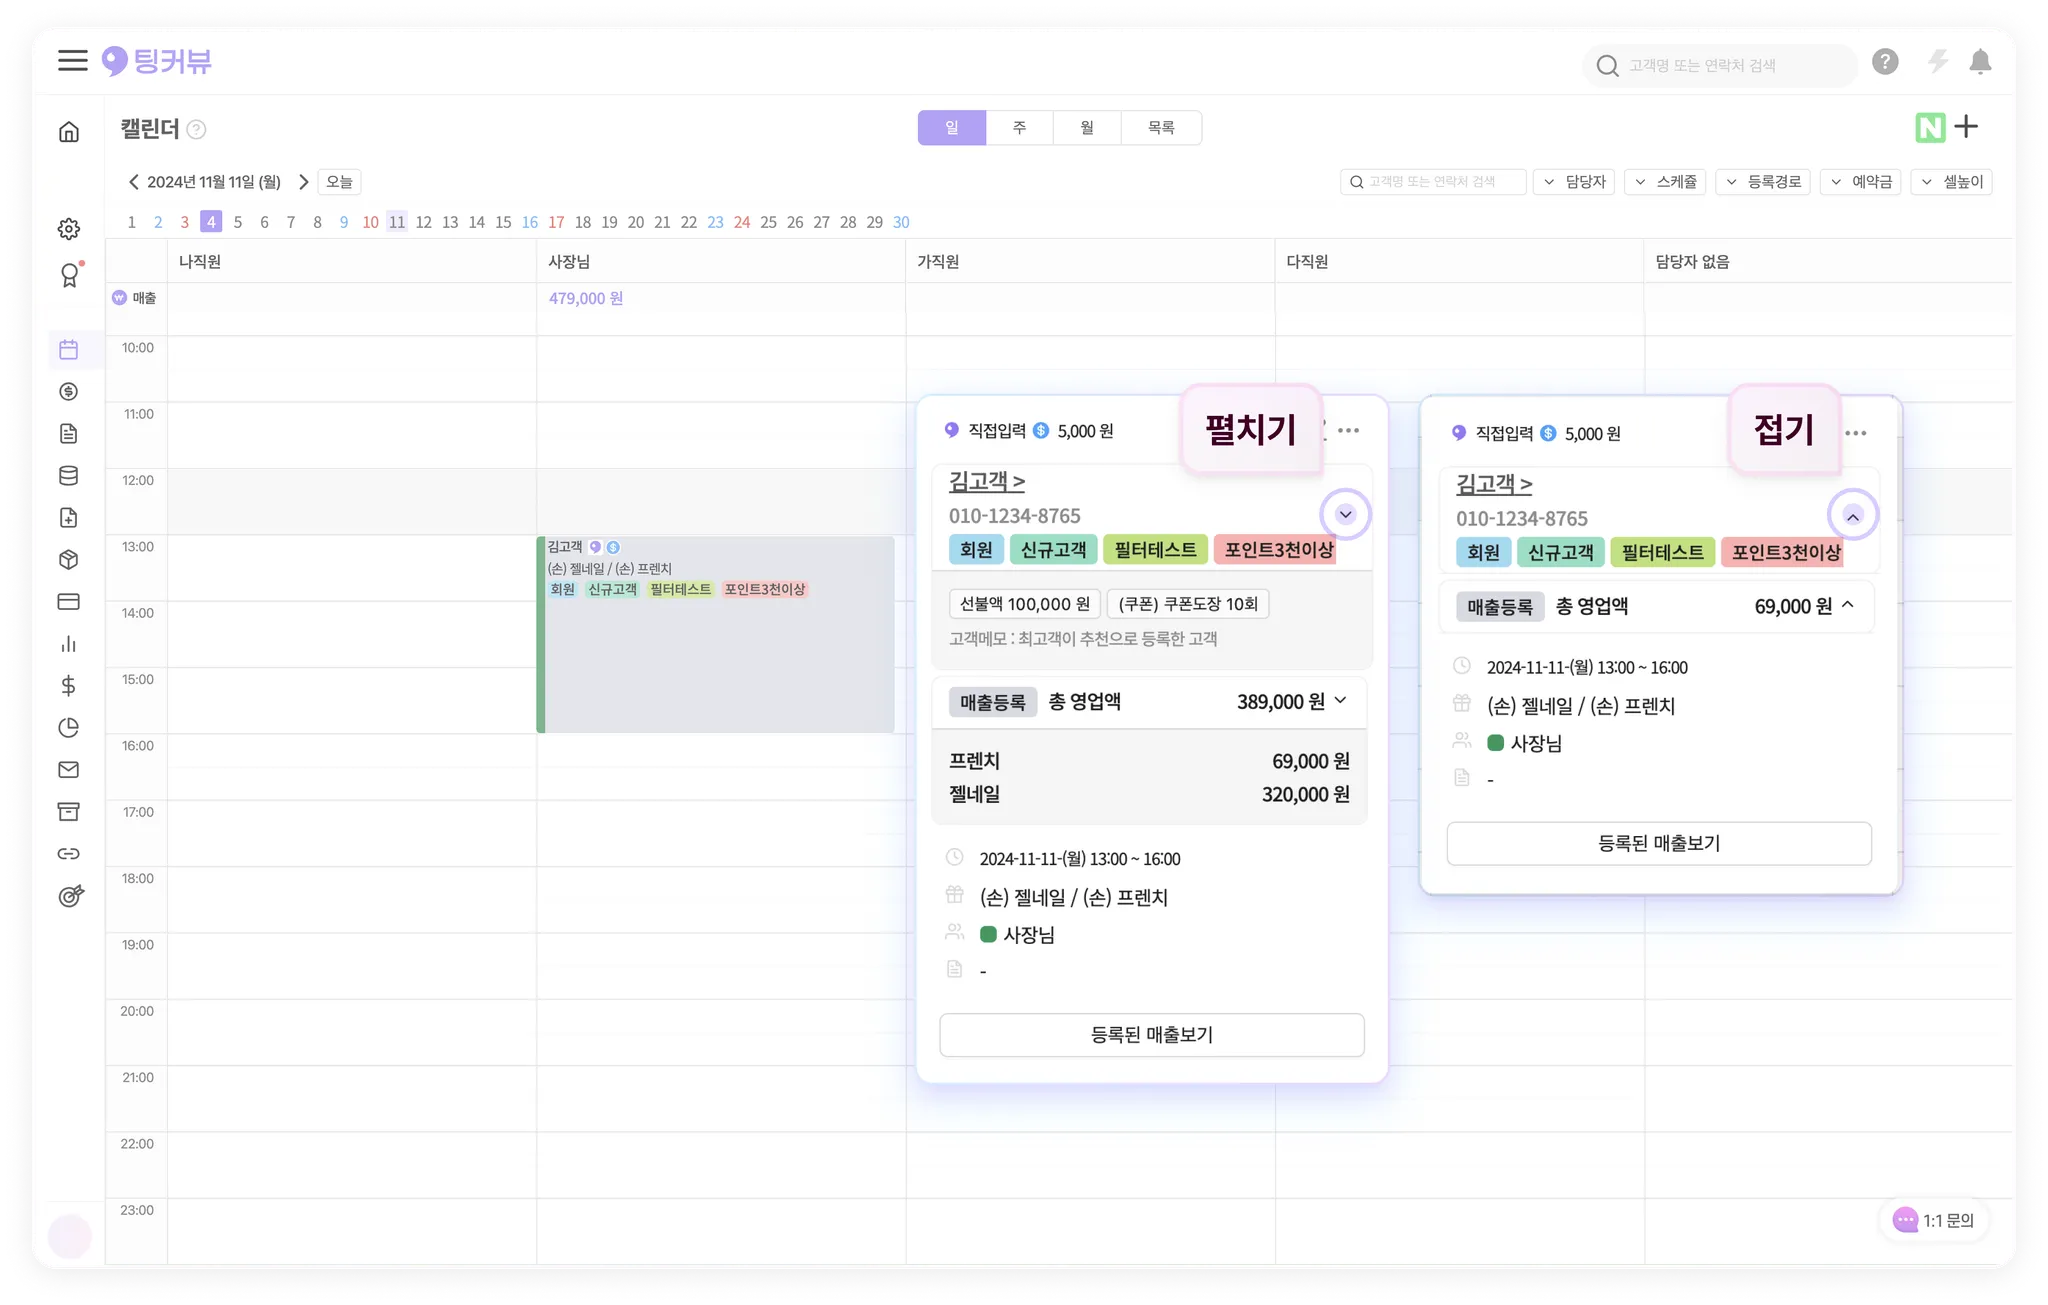Open settings gear icon in sidebar
This screenshot has width=2048, height=1305.
point(69,229)
